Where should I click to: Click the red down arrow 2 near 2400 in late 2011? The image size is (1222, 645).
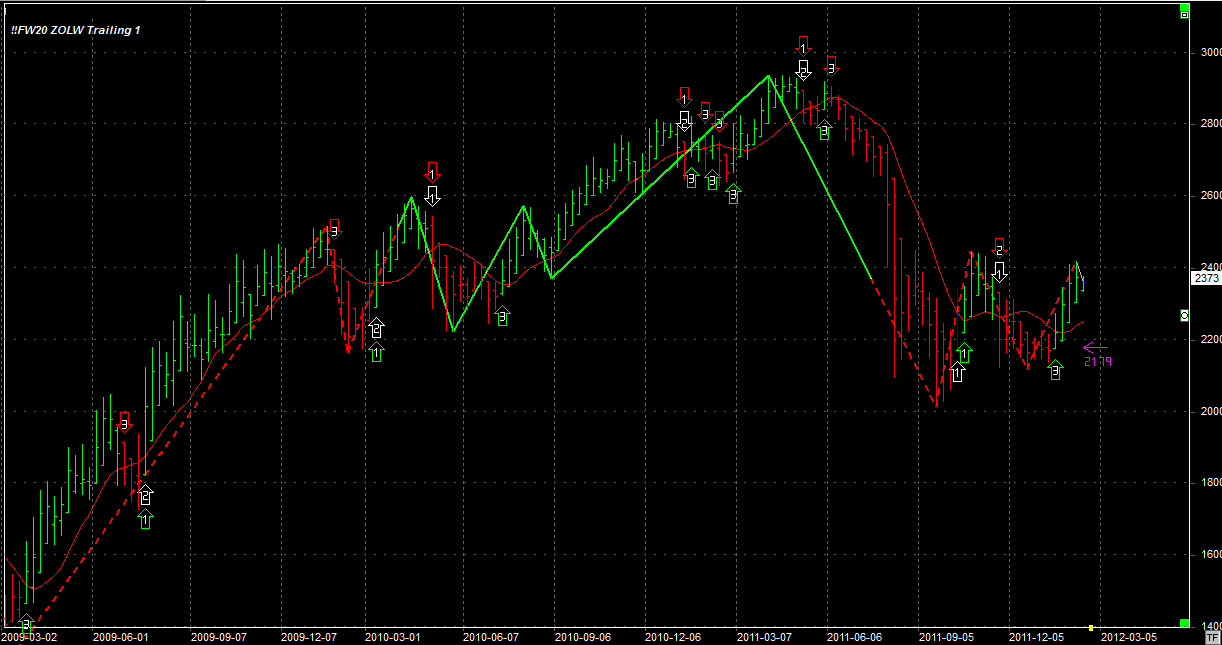pyautogui.click(x=998, y=247)
